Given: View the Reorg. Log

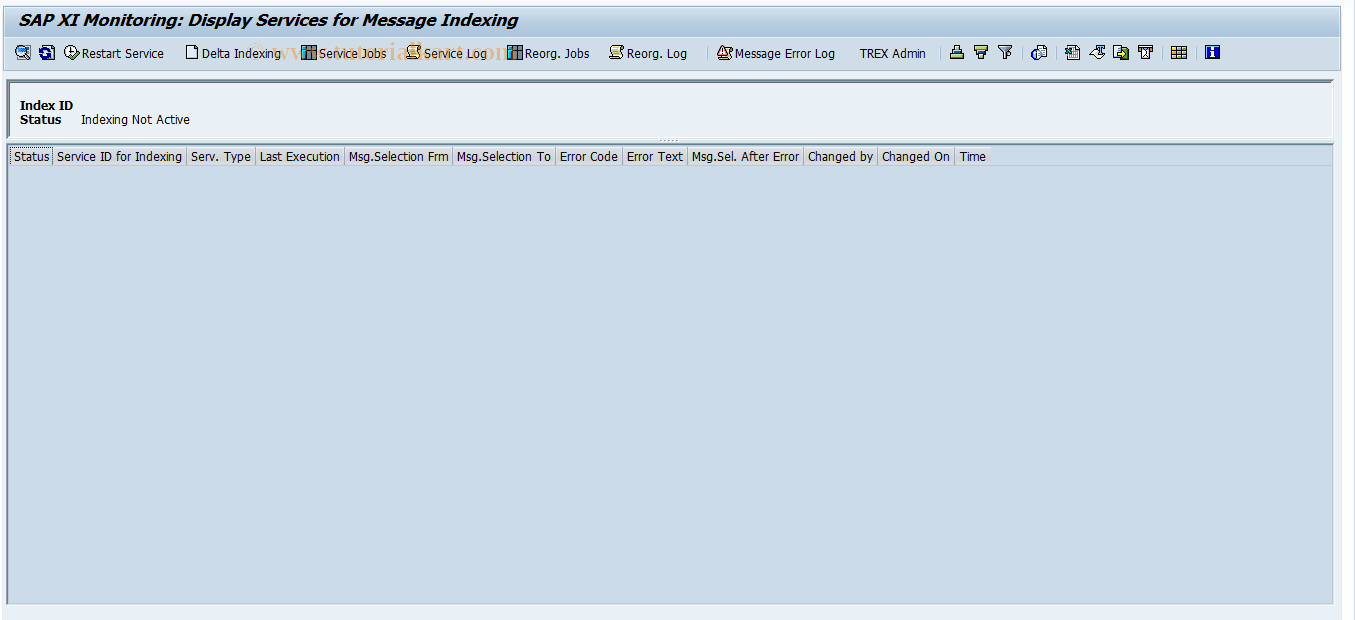Looking at the screenshot, I should (648, 53).
